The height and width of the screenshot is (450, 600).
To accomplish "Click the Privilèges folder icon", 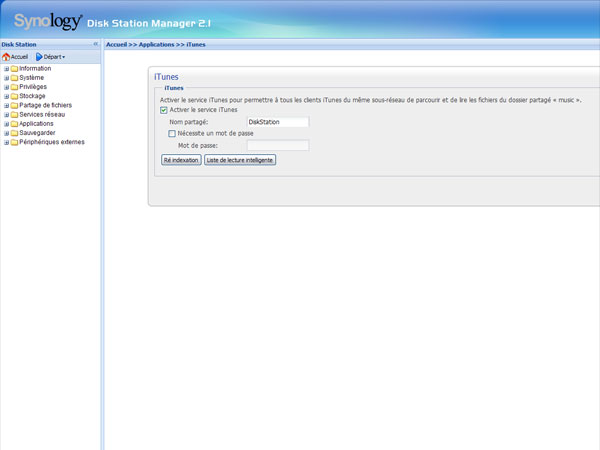I will click(15, 87).
